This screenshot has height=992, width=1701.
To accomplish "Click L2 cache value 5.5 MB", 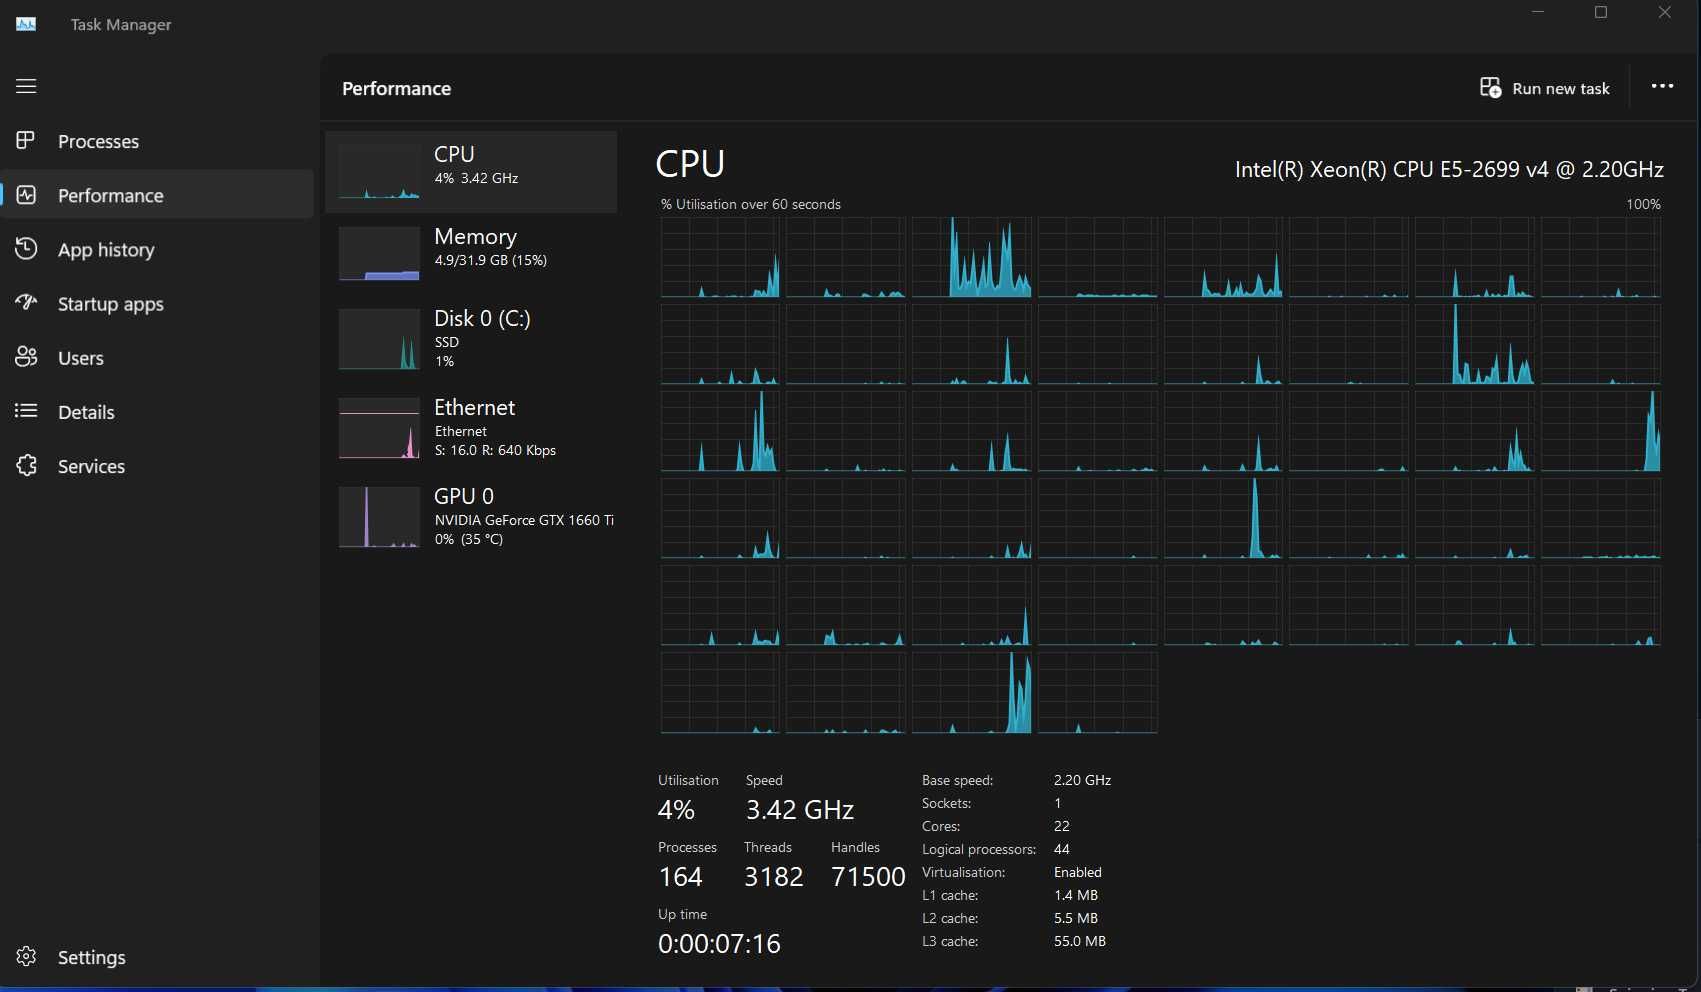I will pos(1076,918).
